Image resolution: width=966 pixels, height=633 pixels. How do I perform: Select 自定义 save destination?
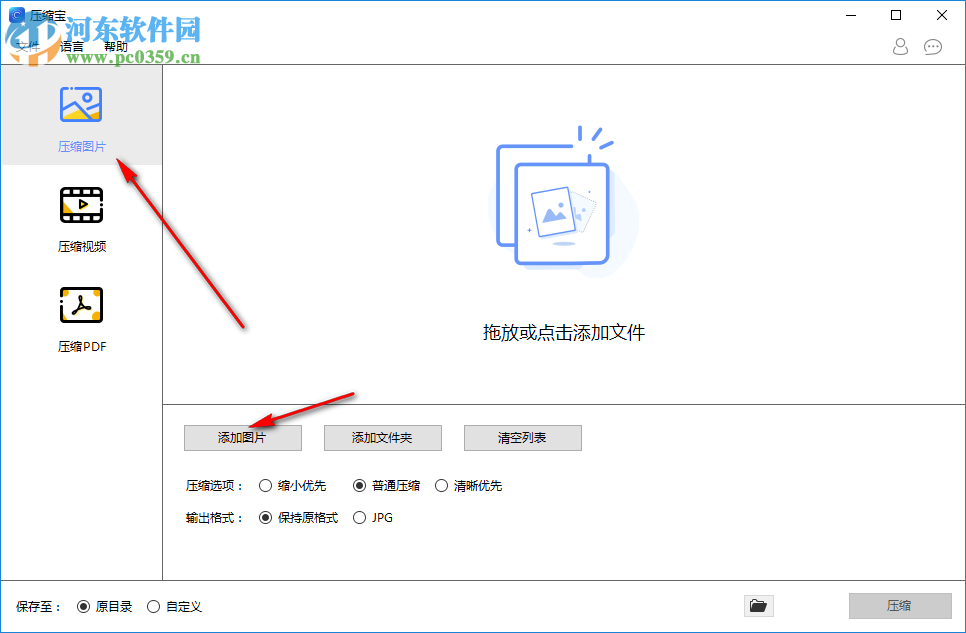[153, 606]
